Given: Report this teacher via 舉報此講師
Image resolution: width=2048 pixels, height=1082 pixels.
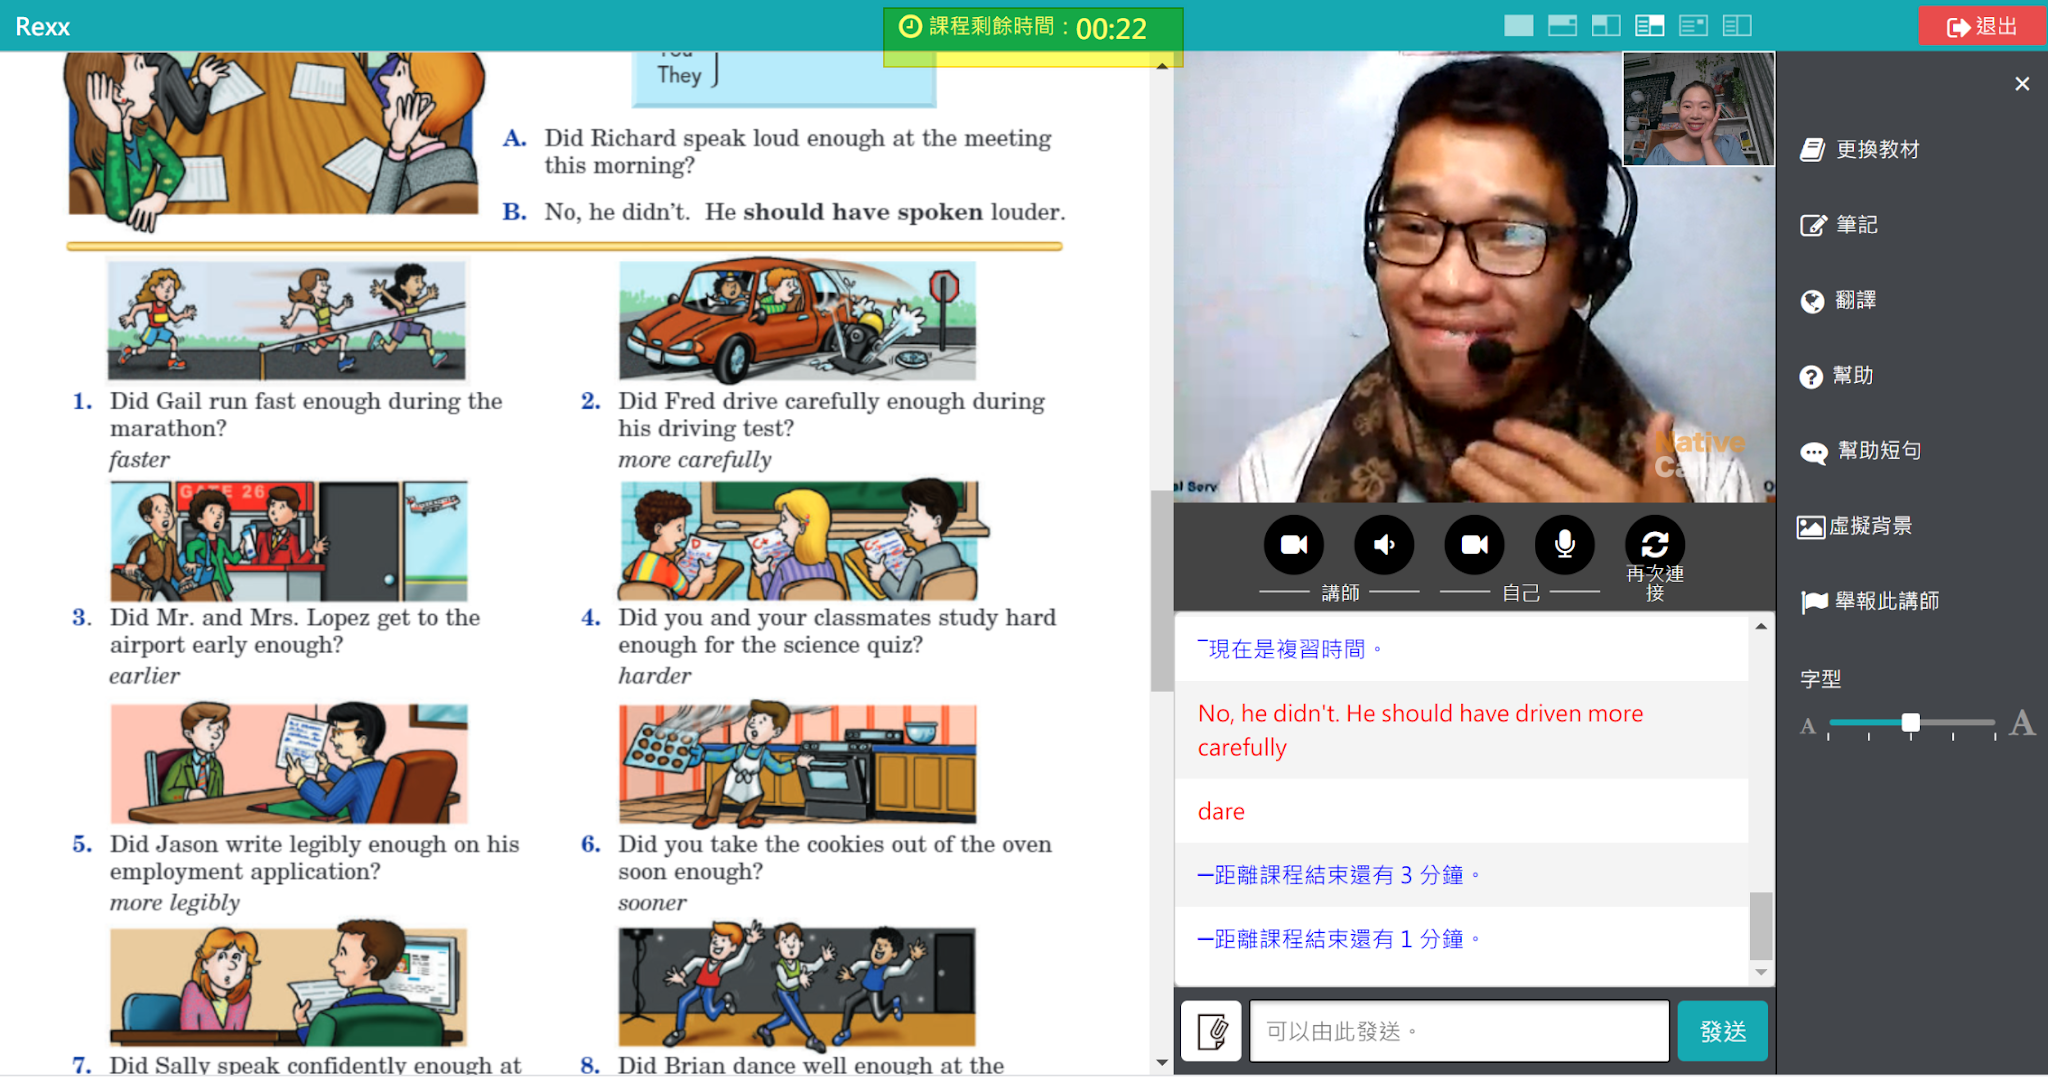Looking at the screenshot, I should tap(1870, 601).
